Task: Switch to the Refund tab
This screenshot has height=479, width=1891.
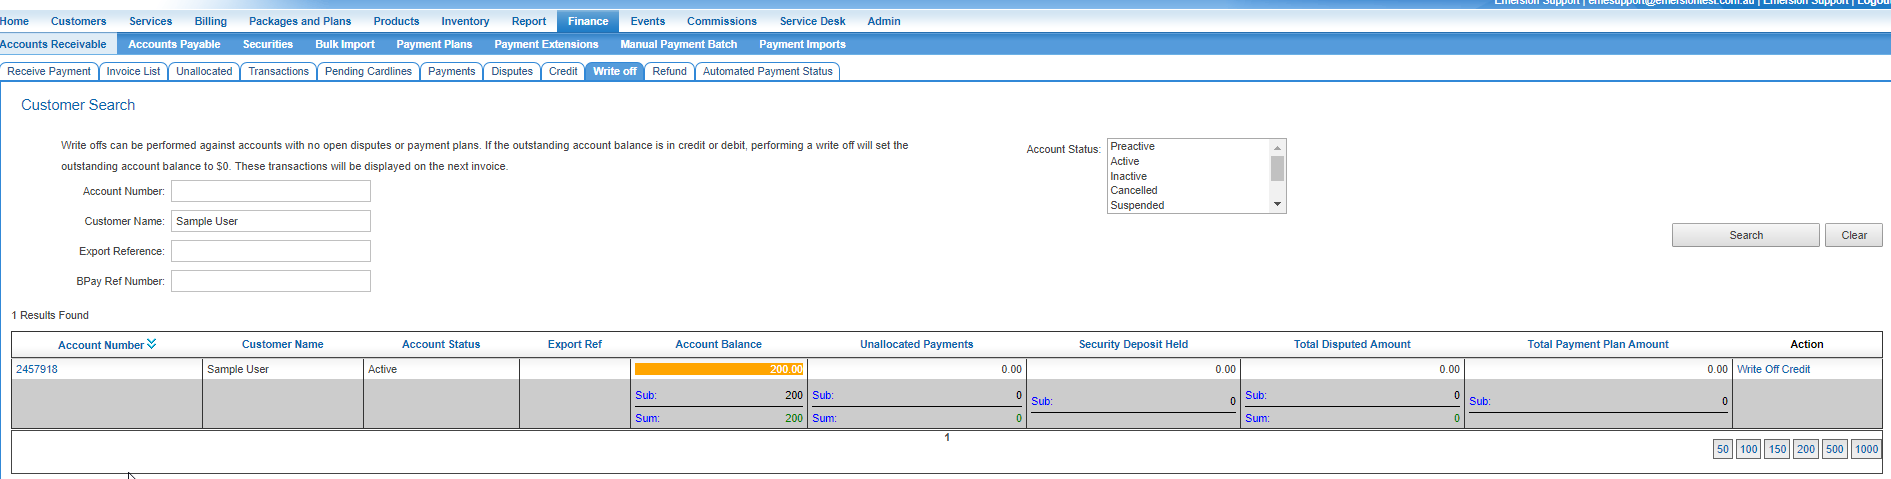Action: 669,71
